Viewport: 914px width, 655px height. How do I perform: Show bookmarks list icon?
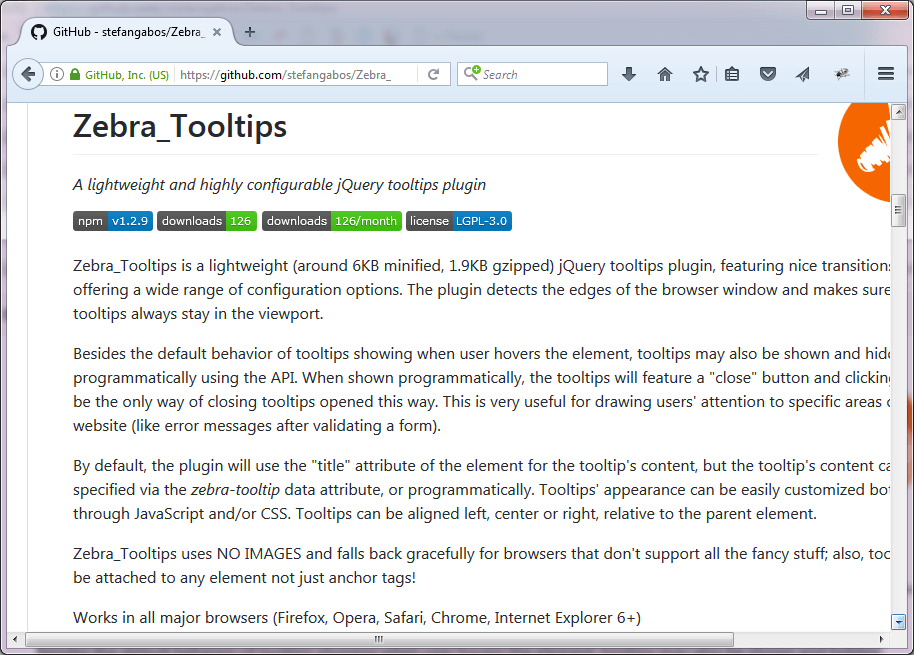[732, 74]
